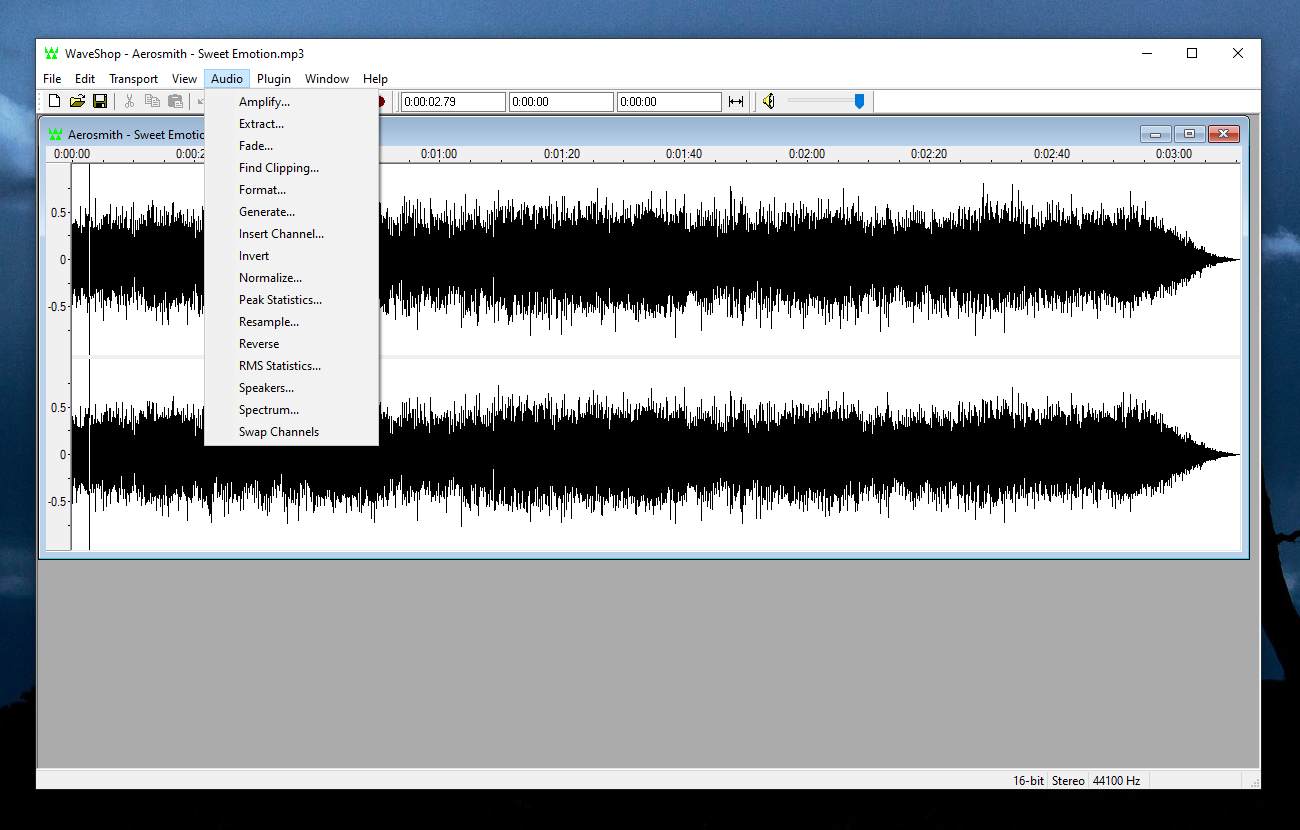The width and height of the screenshot is (1300, 830).
Task: Click the 0:02:40 ruler mark
Action: [x=1052, y=154]
